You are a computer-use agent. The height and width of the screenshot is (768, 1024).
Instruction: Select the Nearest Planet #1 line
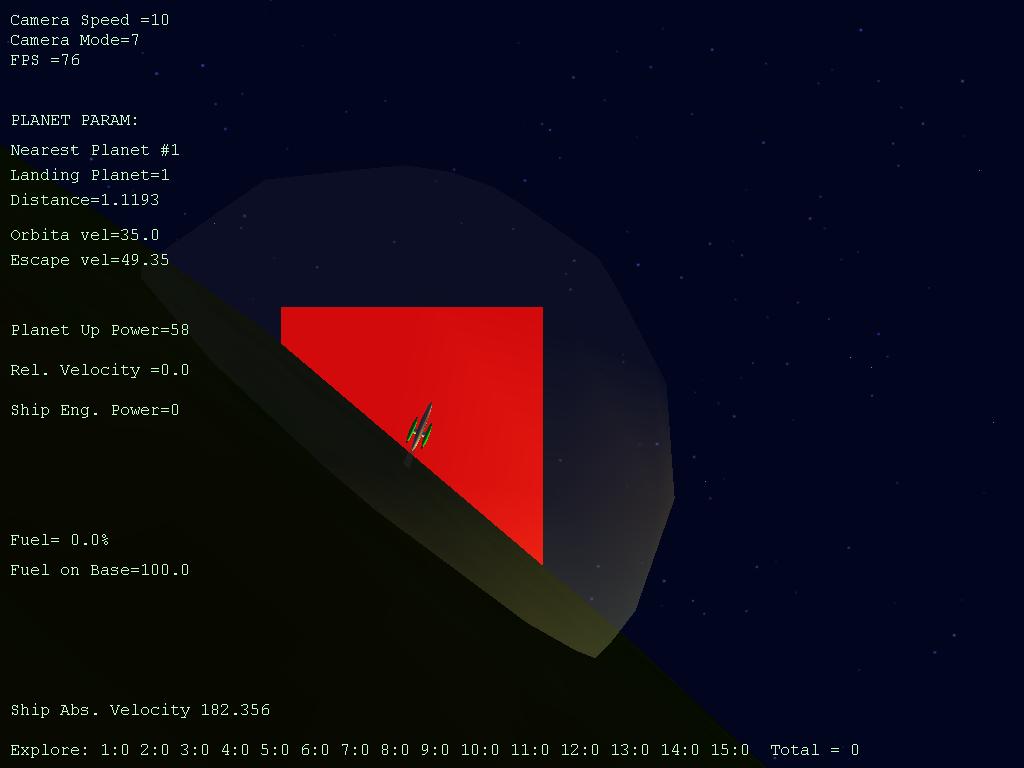click(95, 150)
